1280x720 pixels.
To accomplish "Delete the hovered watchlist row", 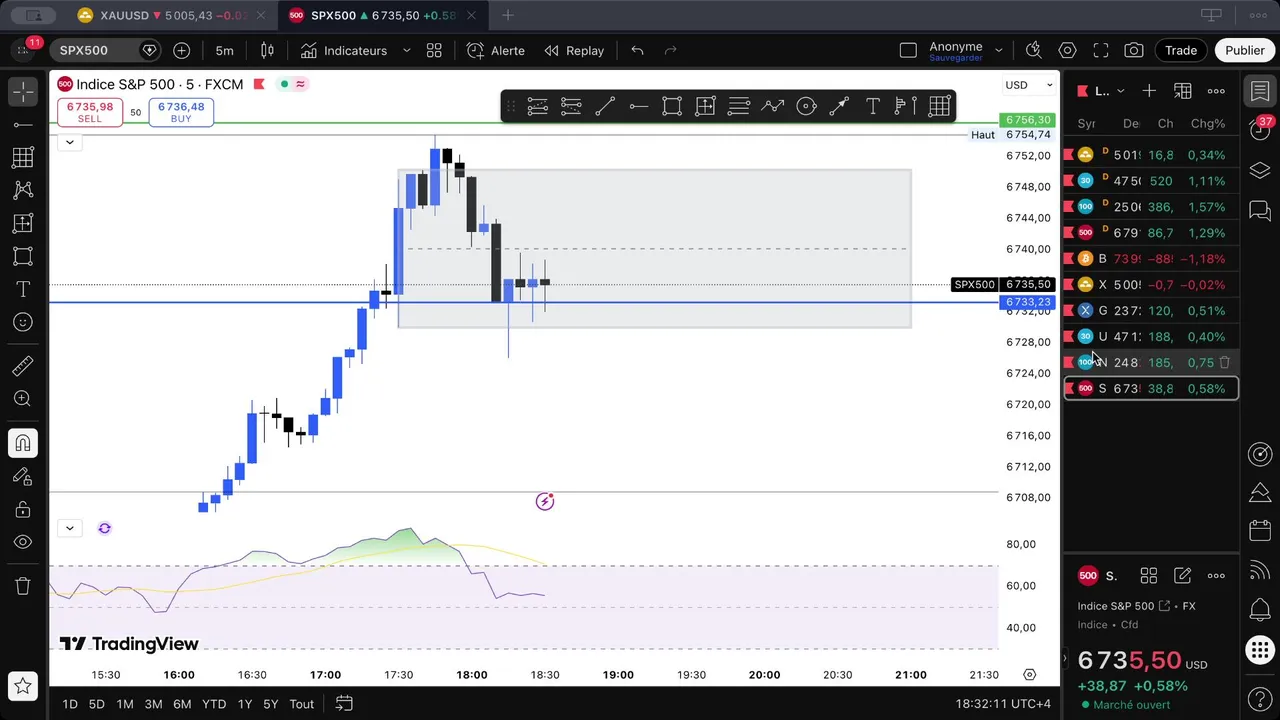I will (1225, 363).
